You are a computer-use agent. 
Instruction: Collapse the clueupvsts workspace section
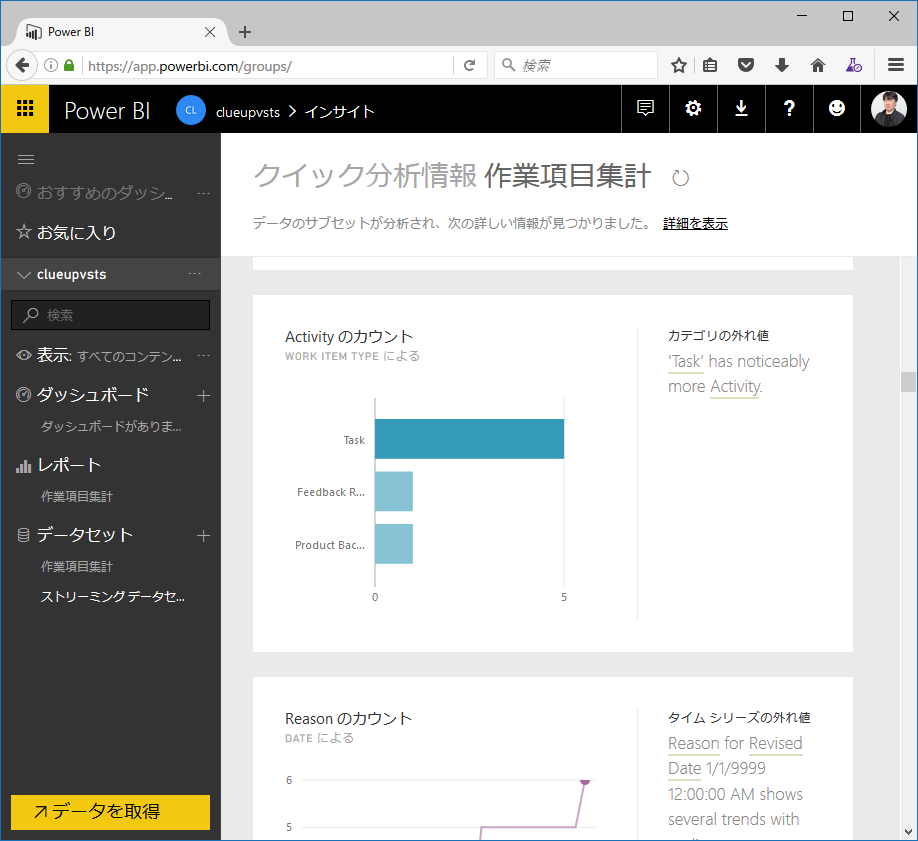24,275
